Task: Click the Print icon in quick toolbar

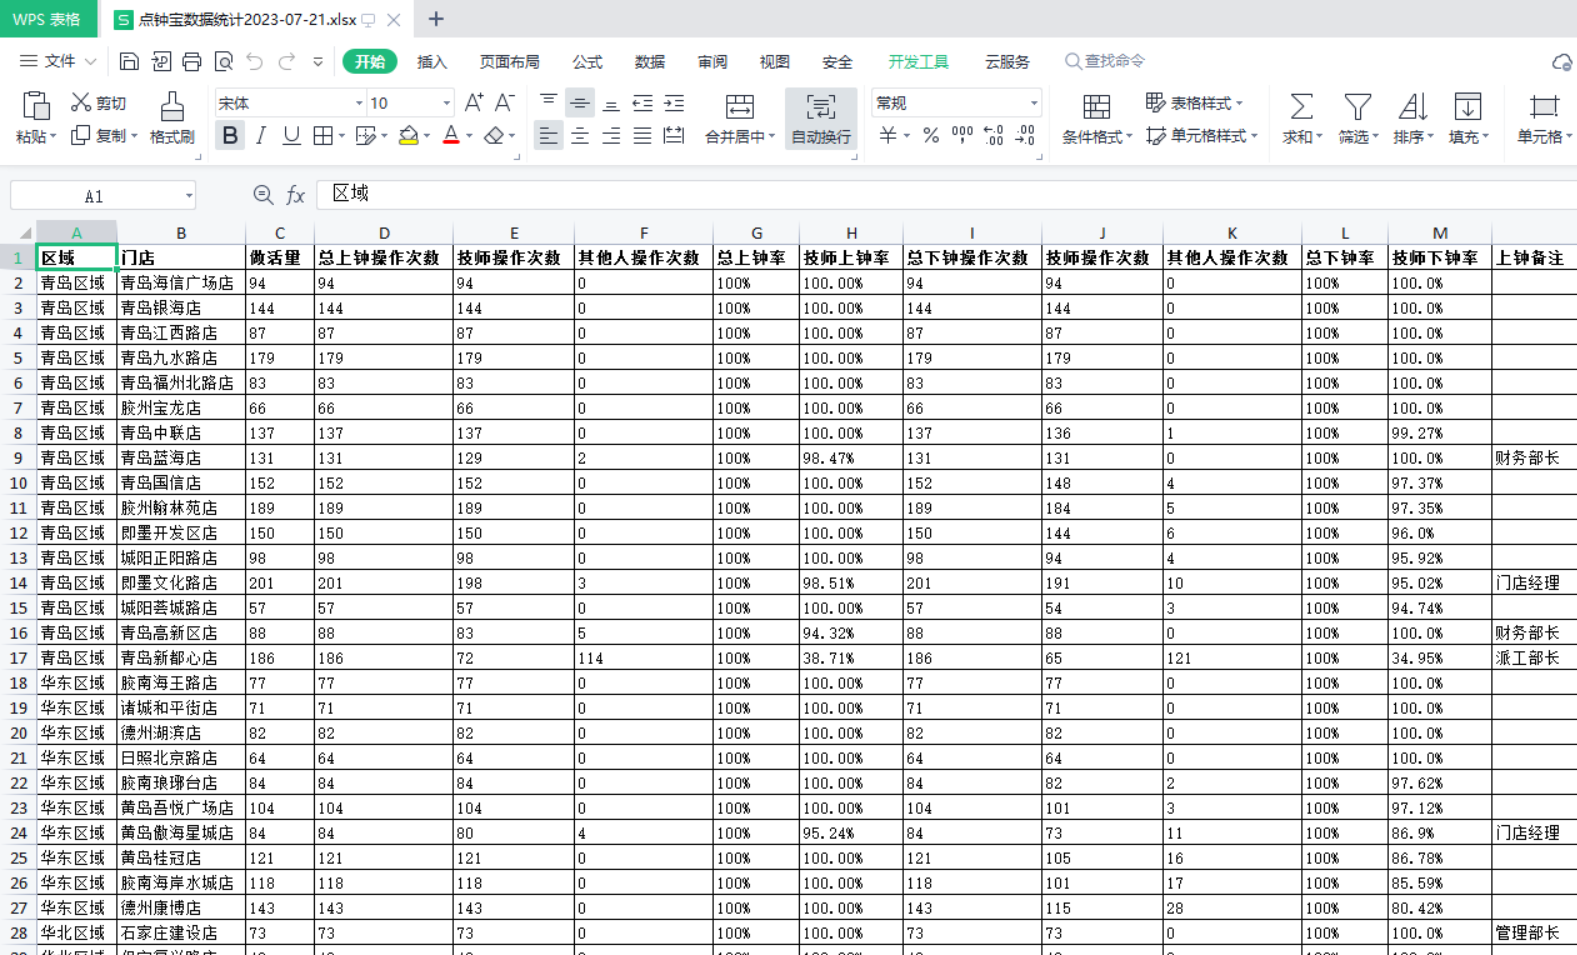Action: coord(192,62)
